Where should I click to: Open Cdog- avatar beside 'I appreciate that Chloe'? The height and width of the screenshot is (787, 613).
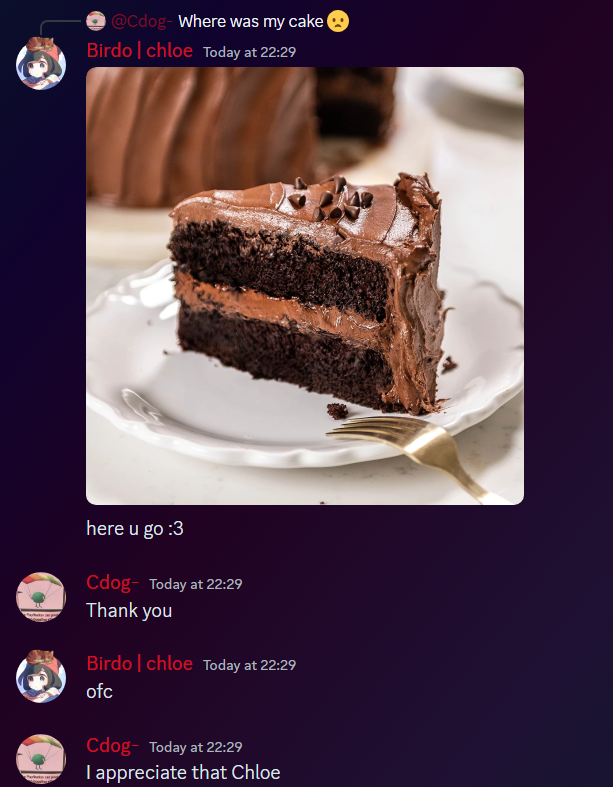click(41, 759)
